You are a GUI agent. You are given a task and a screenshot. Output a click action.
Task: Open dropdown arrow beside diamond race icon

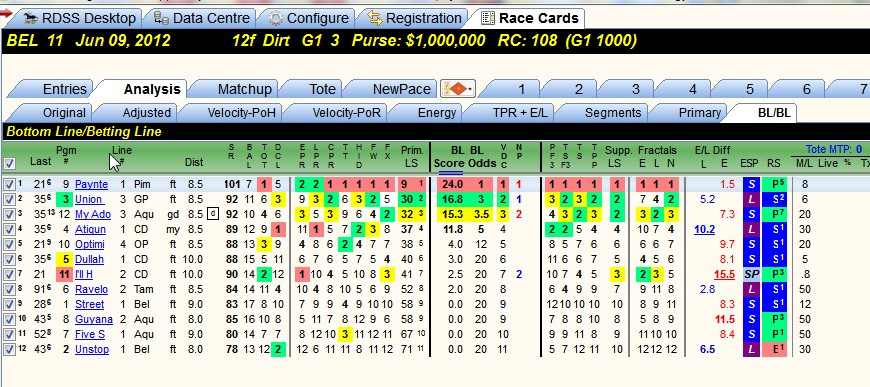(470, 89)
